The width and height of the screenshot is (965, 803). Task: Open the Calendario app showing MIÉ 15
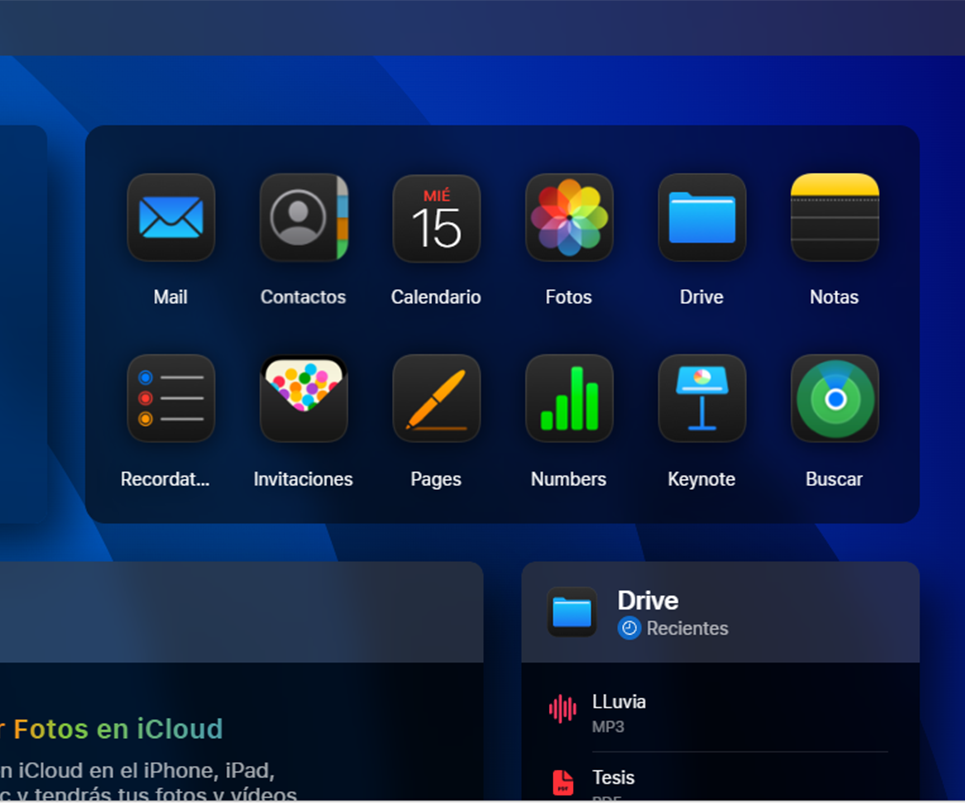[x=437, y=217]
